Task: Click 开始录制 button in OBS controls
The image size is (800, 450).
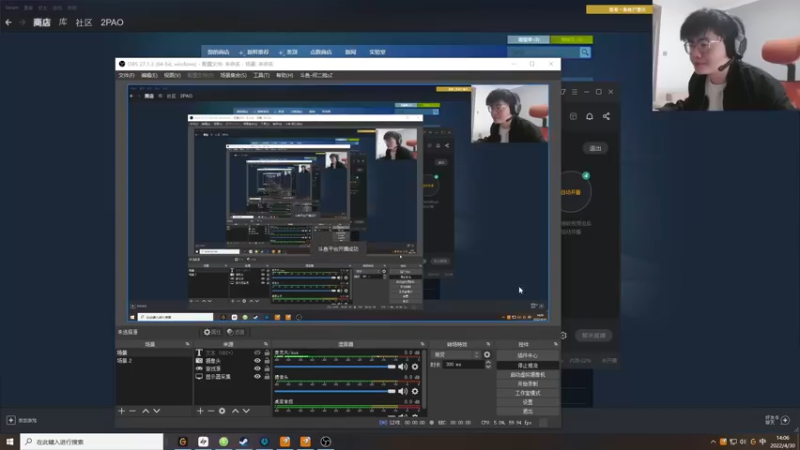Action: (x=528, y=384)
